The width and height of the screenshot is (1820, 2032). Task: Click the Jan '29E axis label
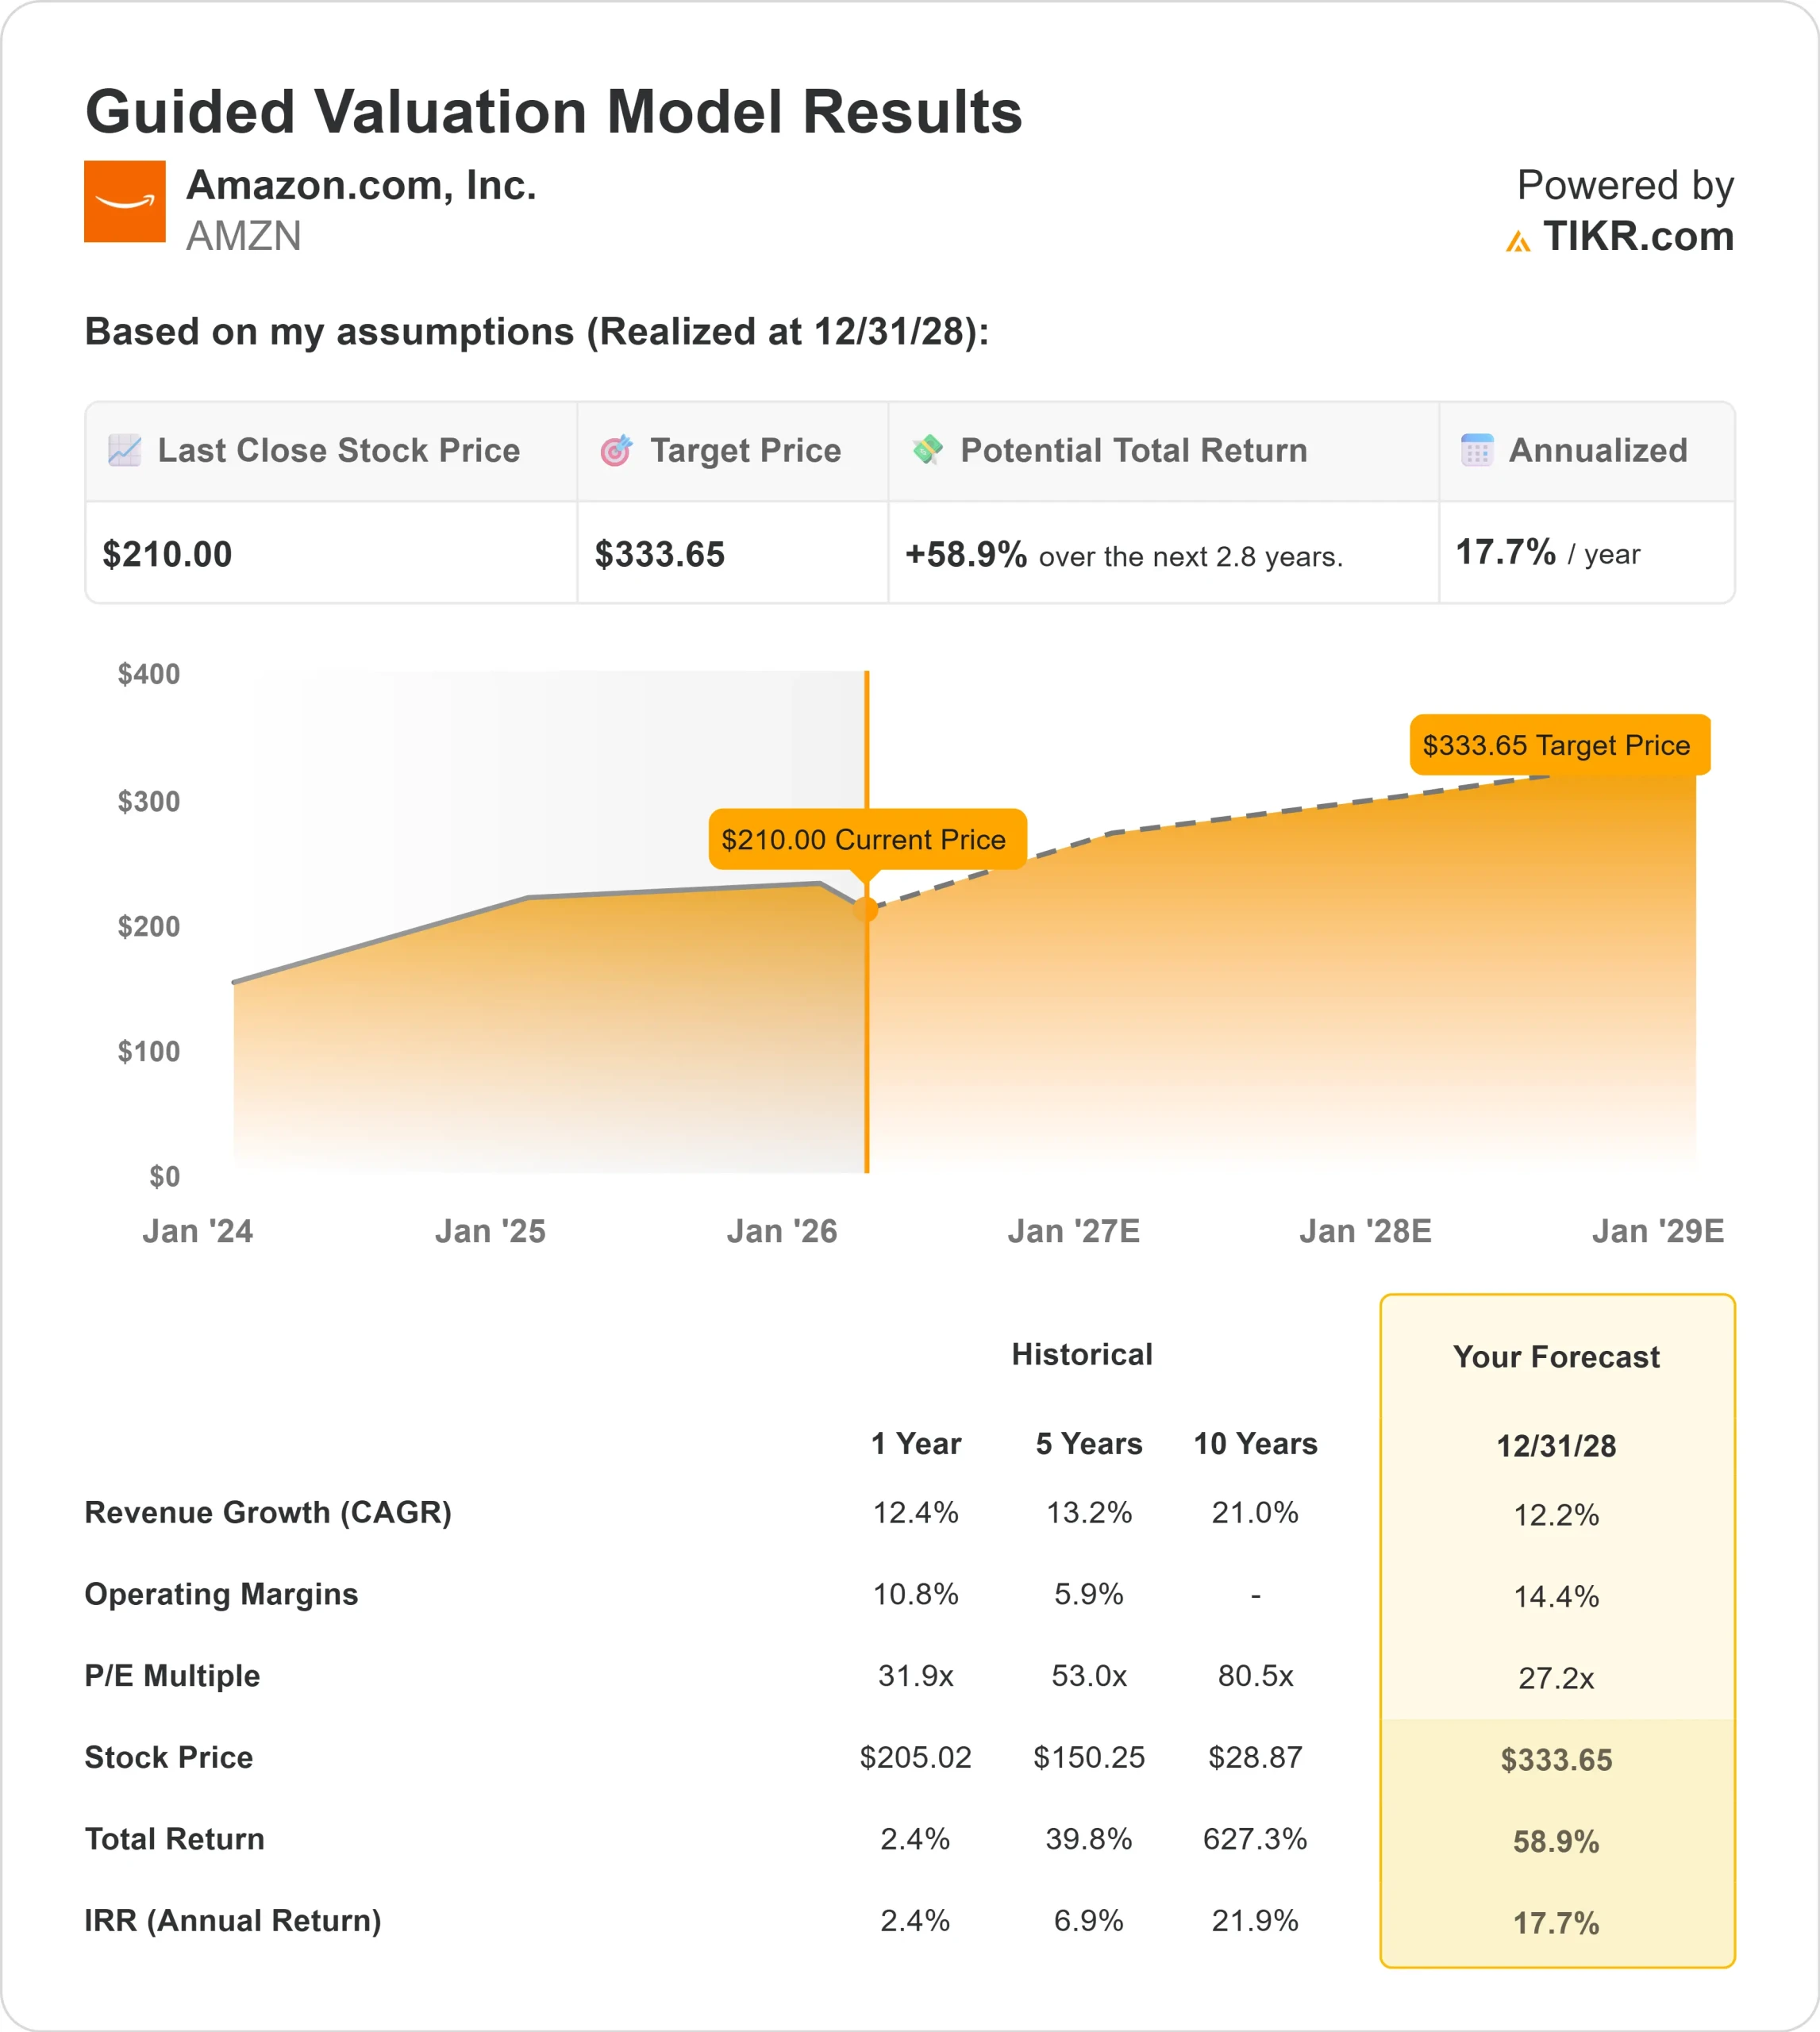click(x=1660, y=1231)
